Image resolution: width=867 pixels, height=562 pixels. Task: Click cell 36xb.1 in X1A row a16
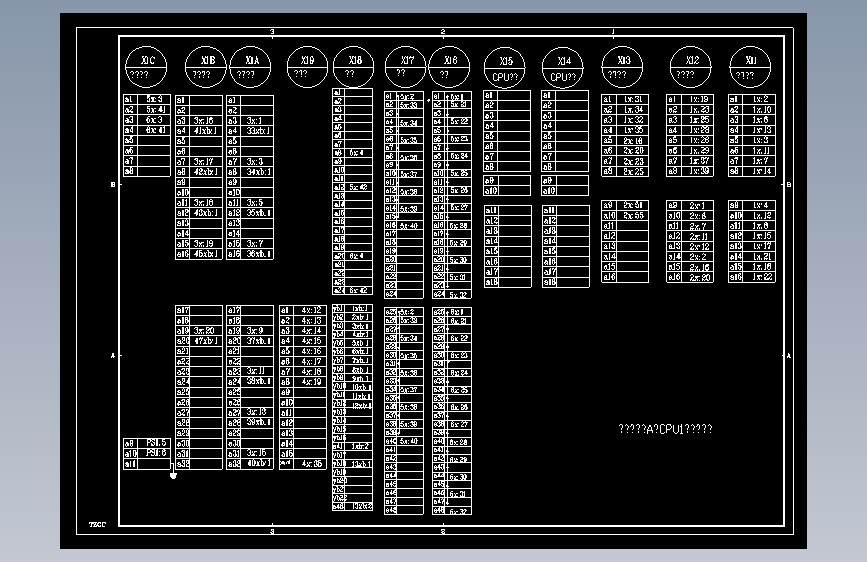click(257, 254)
